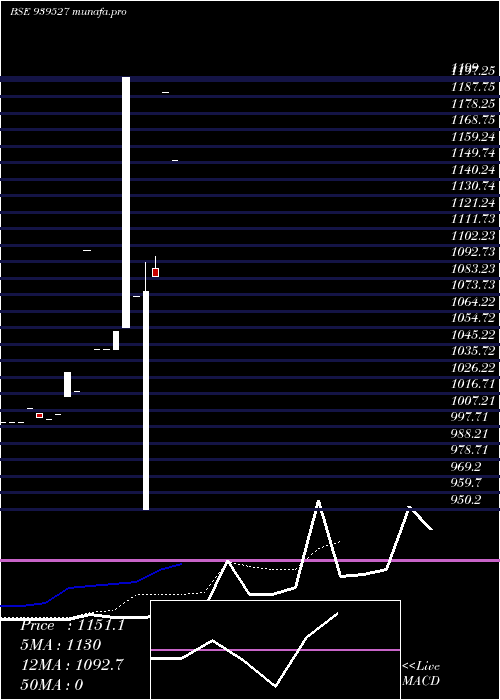The height and width of the screenshot is (700, 500).
Task: Click the <<Live MACD label
Action: click(x=421, y=674)
